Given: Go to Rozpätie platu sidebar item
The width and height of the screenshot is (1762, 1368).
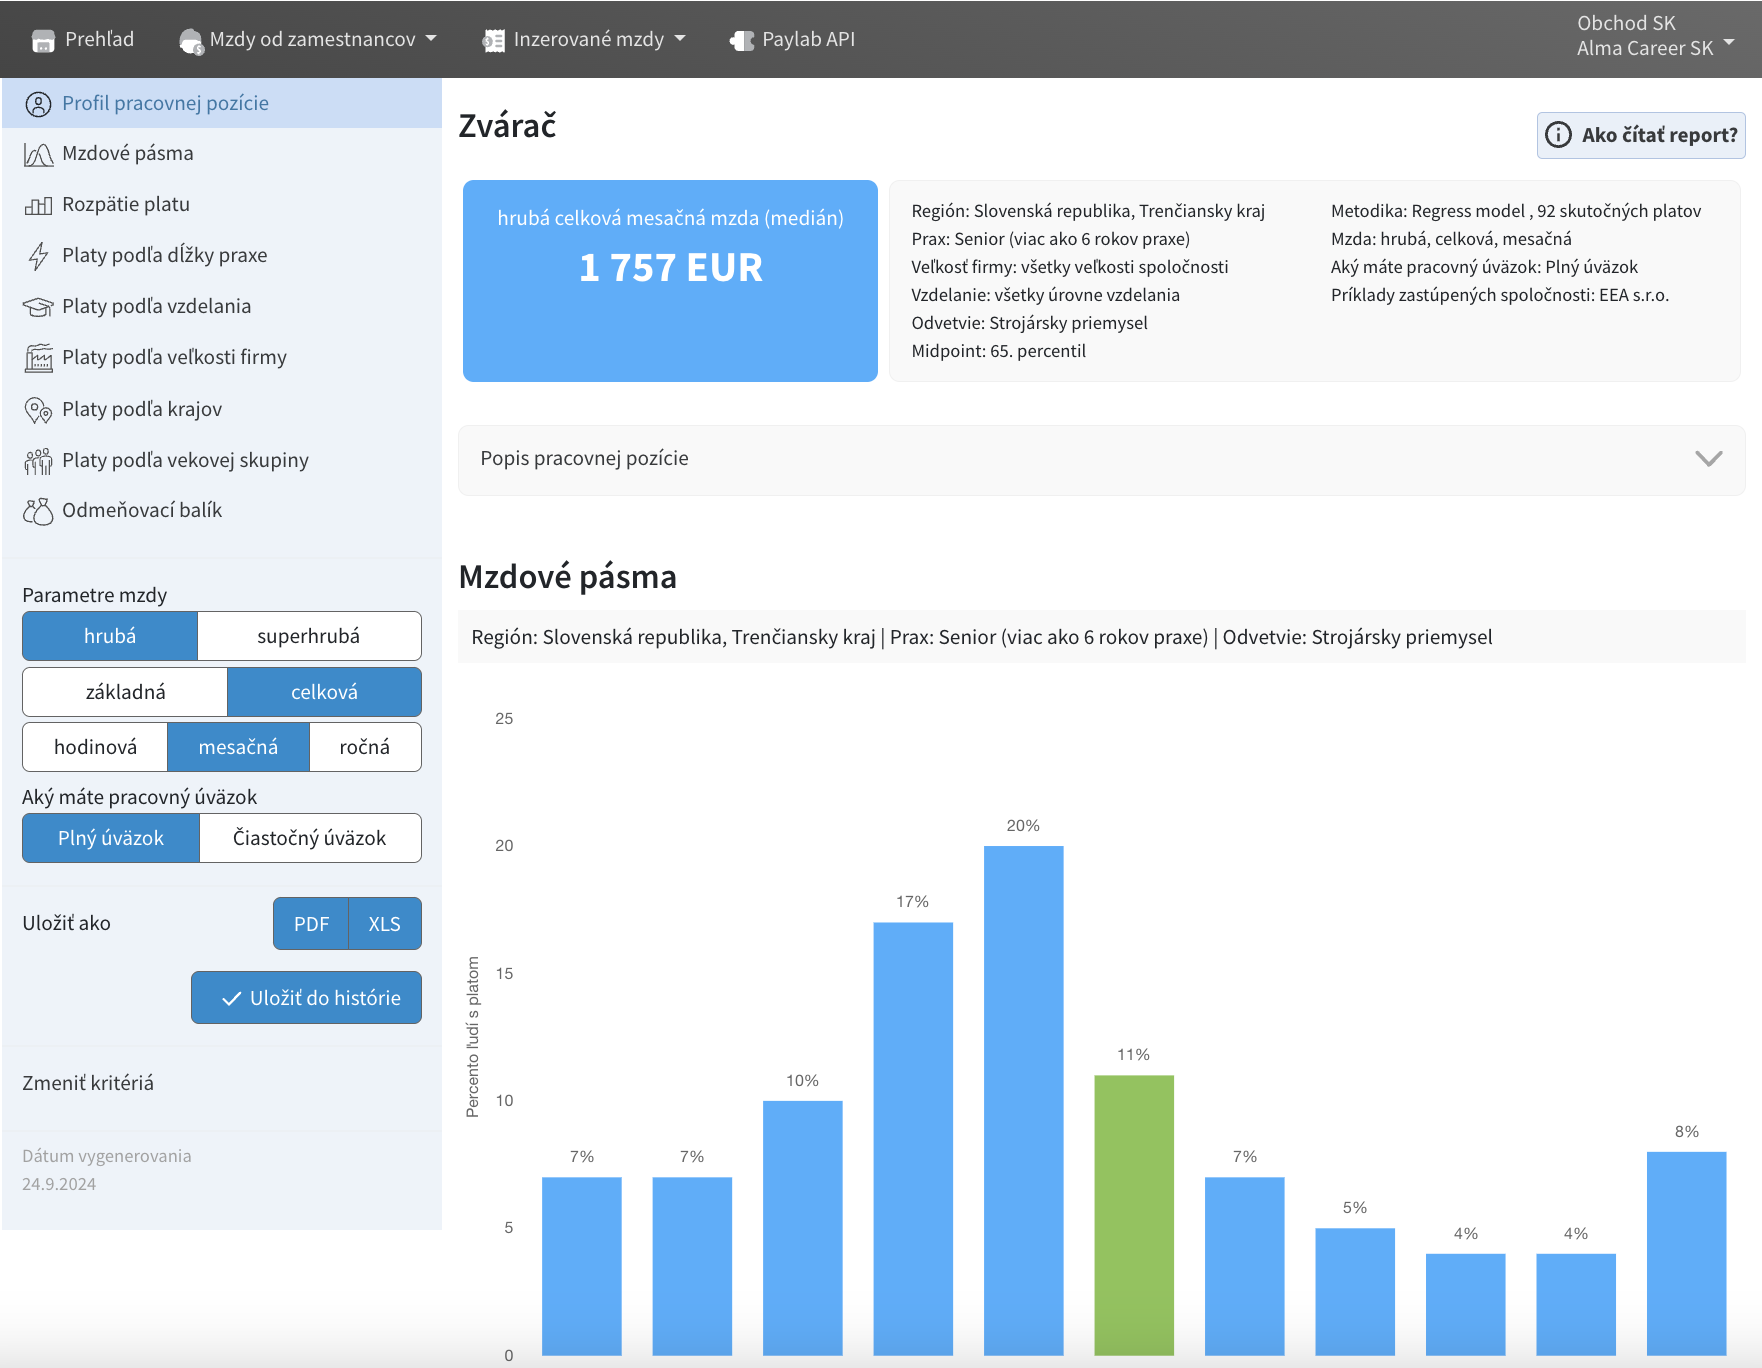Looking at the screenshot, I should tap(222, 205).
